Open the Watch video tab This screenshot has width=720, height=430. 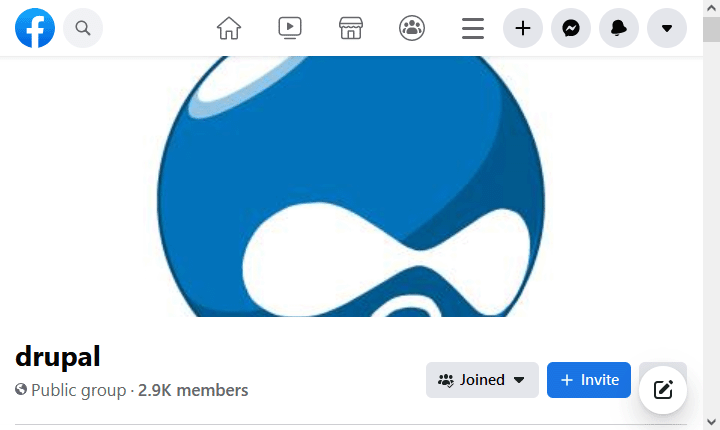290,28
